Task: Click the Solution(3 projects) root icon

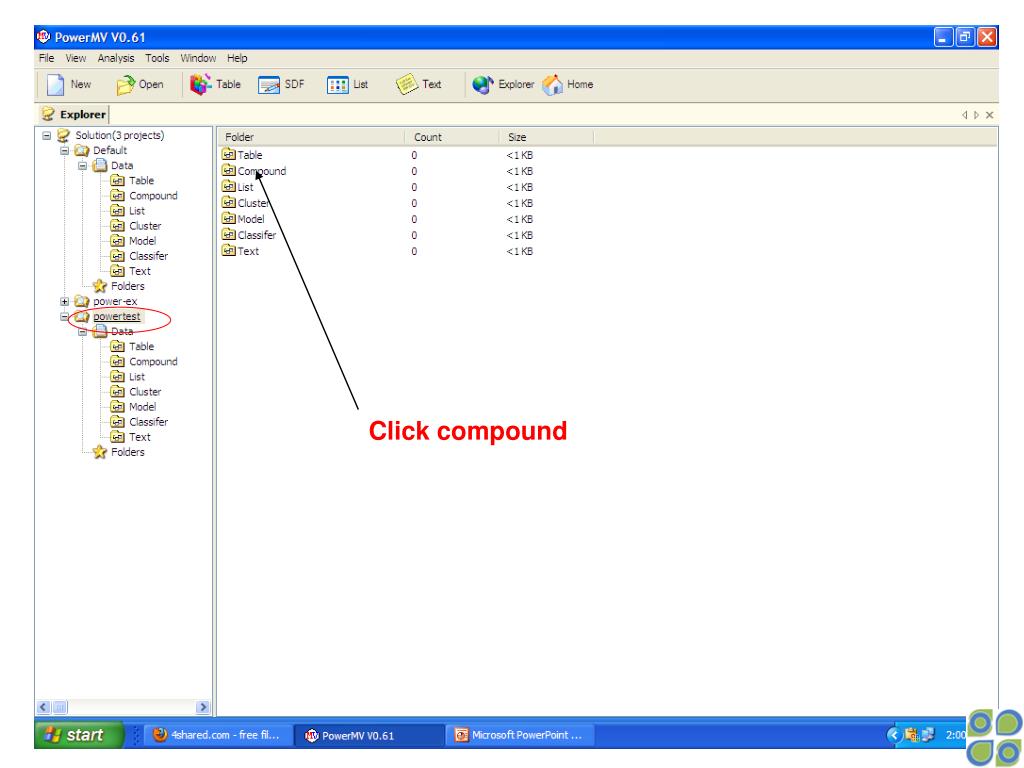Action: (63, 135)
